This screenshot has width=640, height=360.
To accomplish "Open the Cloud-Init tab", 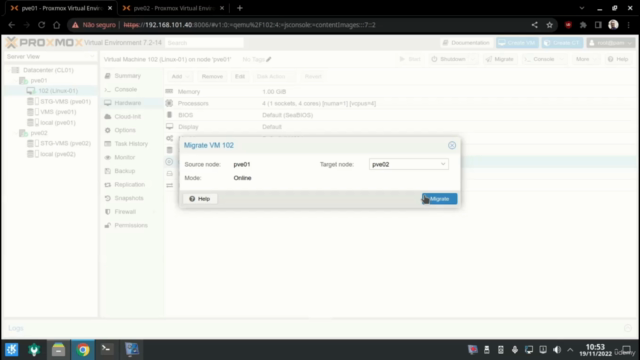I will click(x=127, y=116).
